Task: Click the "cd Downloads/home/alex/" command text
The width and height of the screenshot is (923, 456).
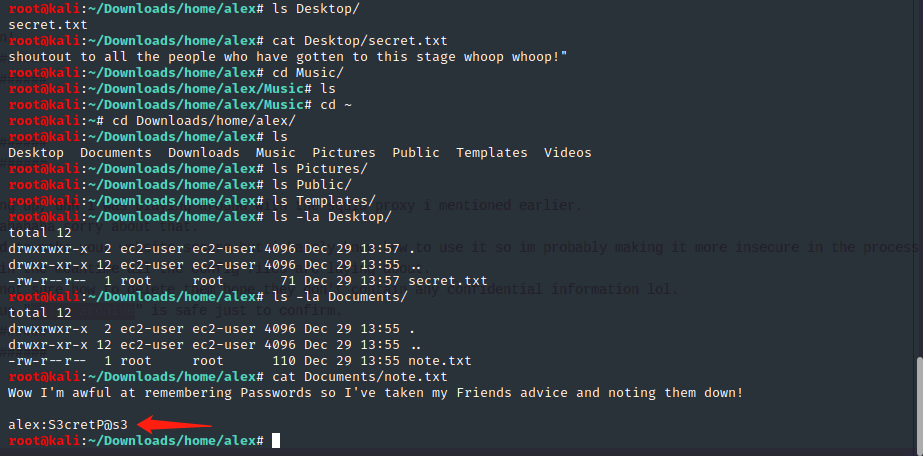Action: pyautogui.click(x=204, y=121)
